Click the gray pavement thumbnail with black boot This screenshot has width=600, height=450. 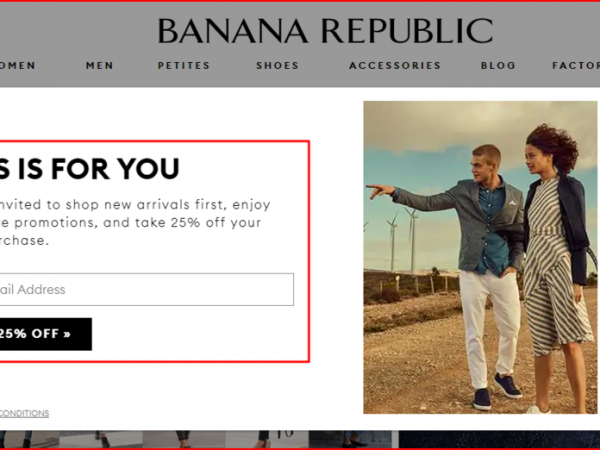[101, 439]
